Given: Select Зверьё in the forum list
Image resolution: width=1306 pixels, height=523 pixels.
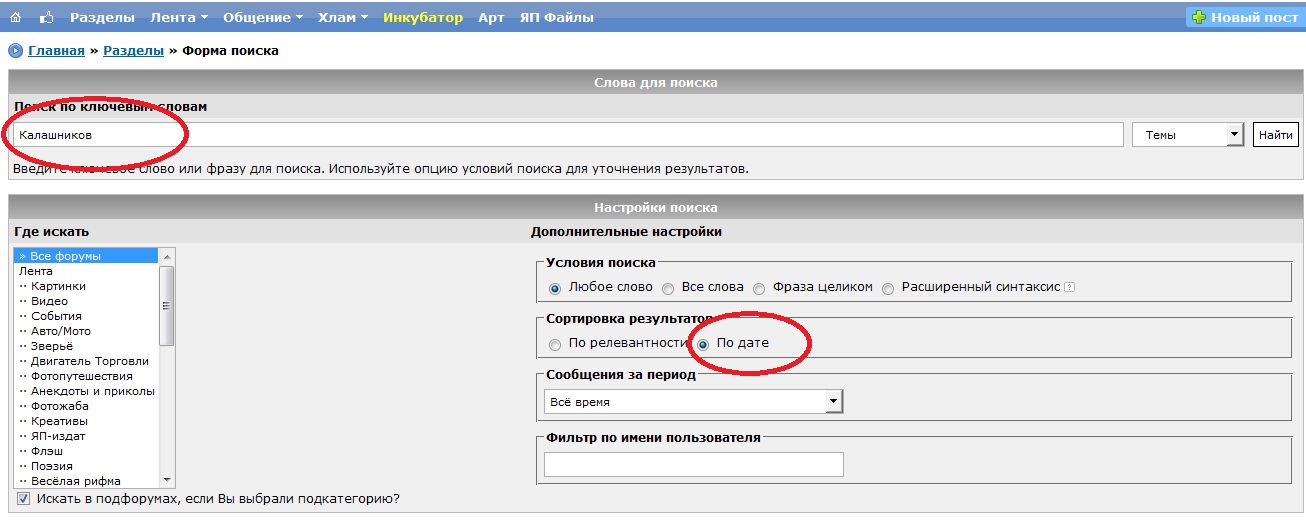Looking at the screenshot, I should pyautogui.click(x=87, y=346).
